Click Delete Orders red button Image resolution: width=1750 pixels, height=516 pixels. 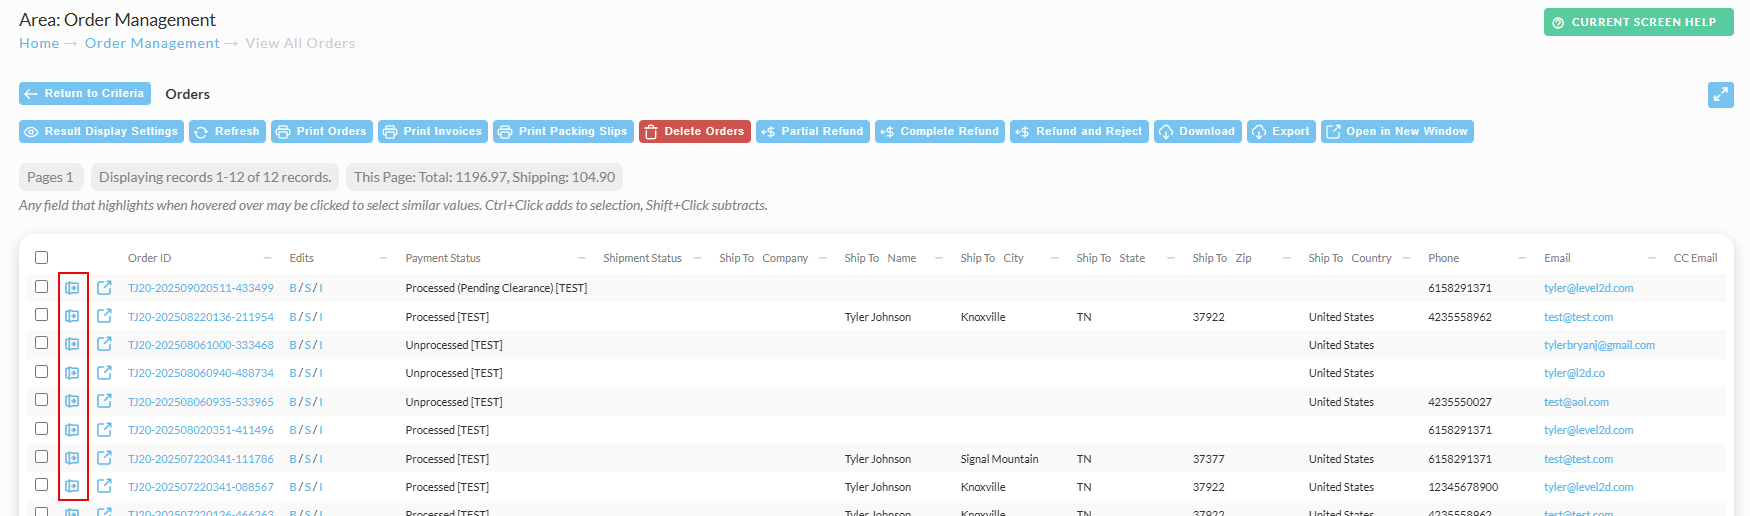click(695, 131)
